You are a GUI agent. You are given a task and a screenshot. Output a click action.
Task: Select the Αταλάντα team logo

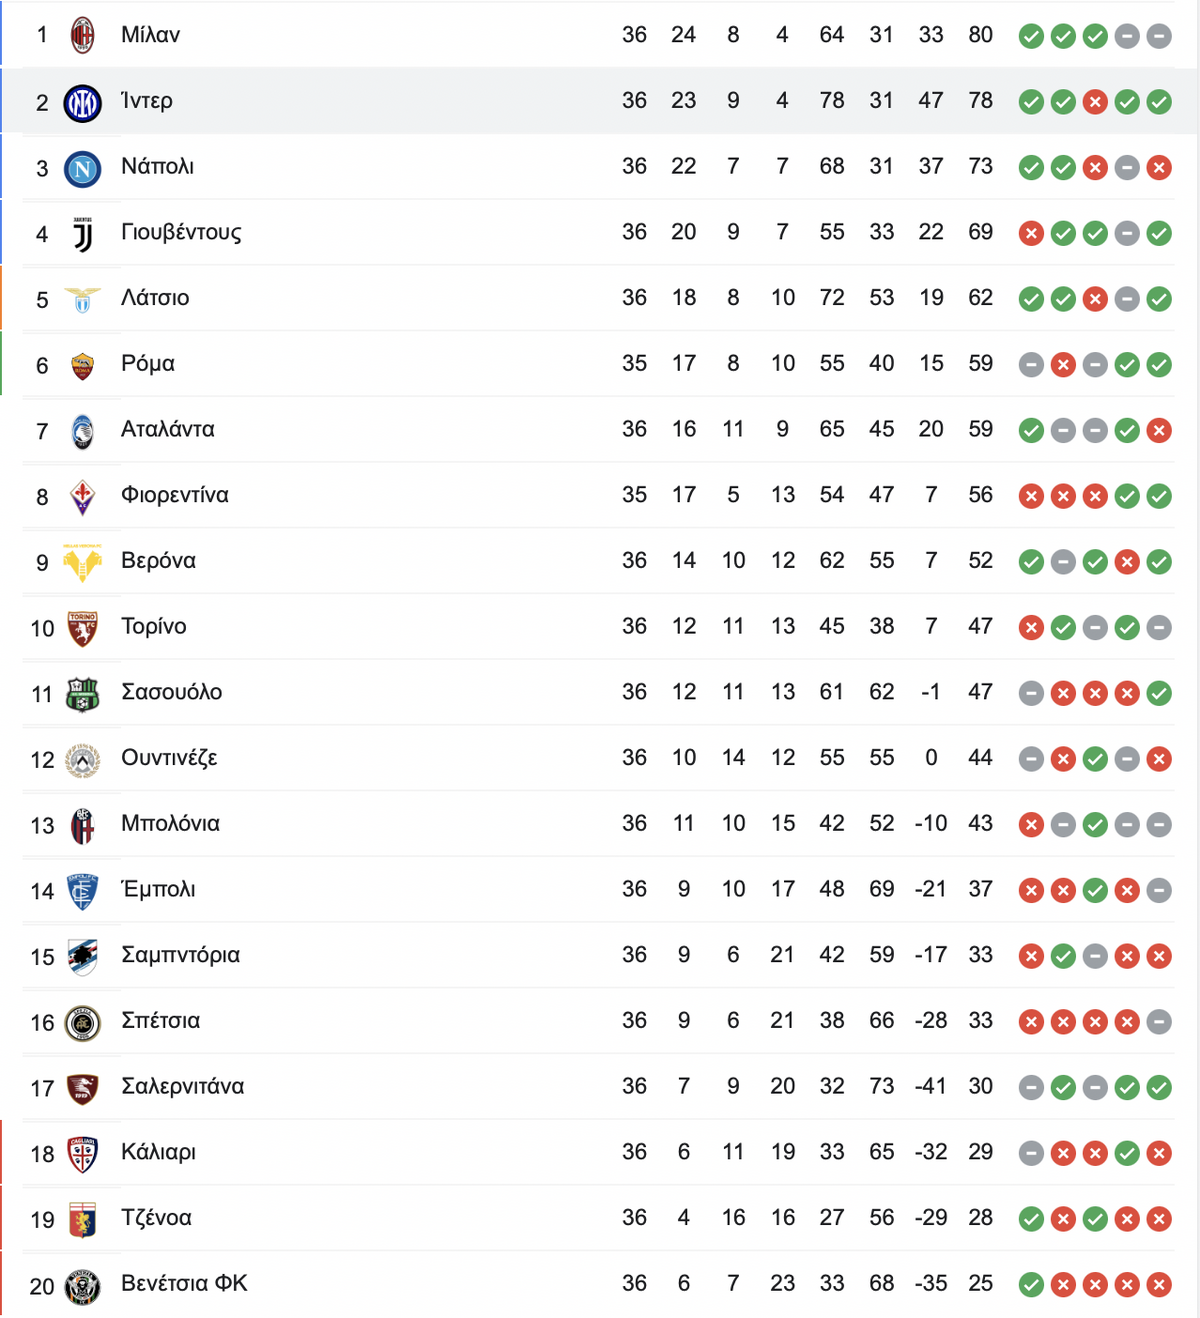tap(83, 431)
